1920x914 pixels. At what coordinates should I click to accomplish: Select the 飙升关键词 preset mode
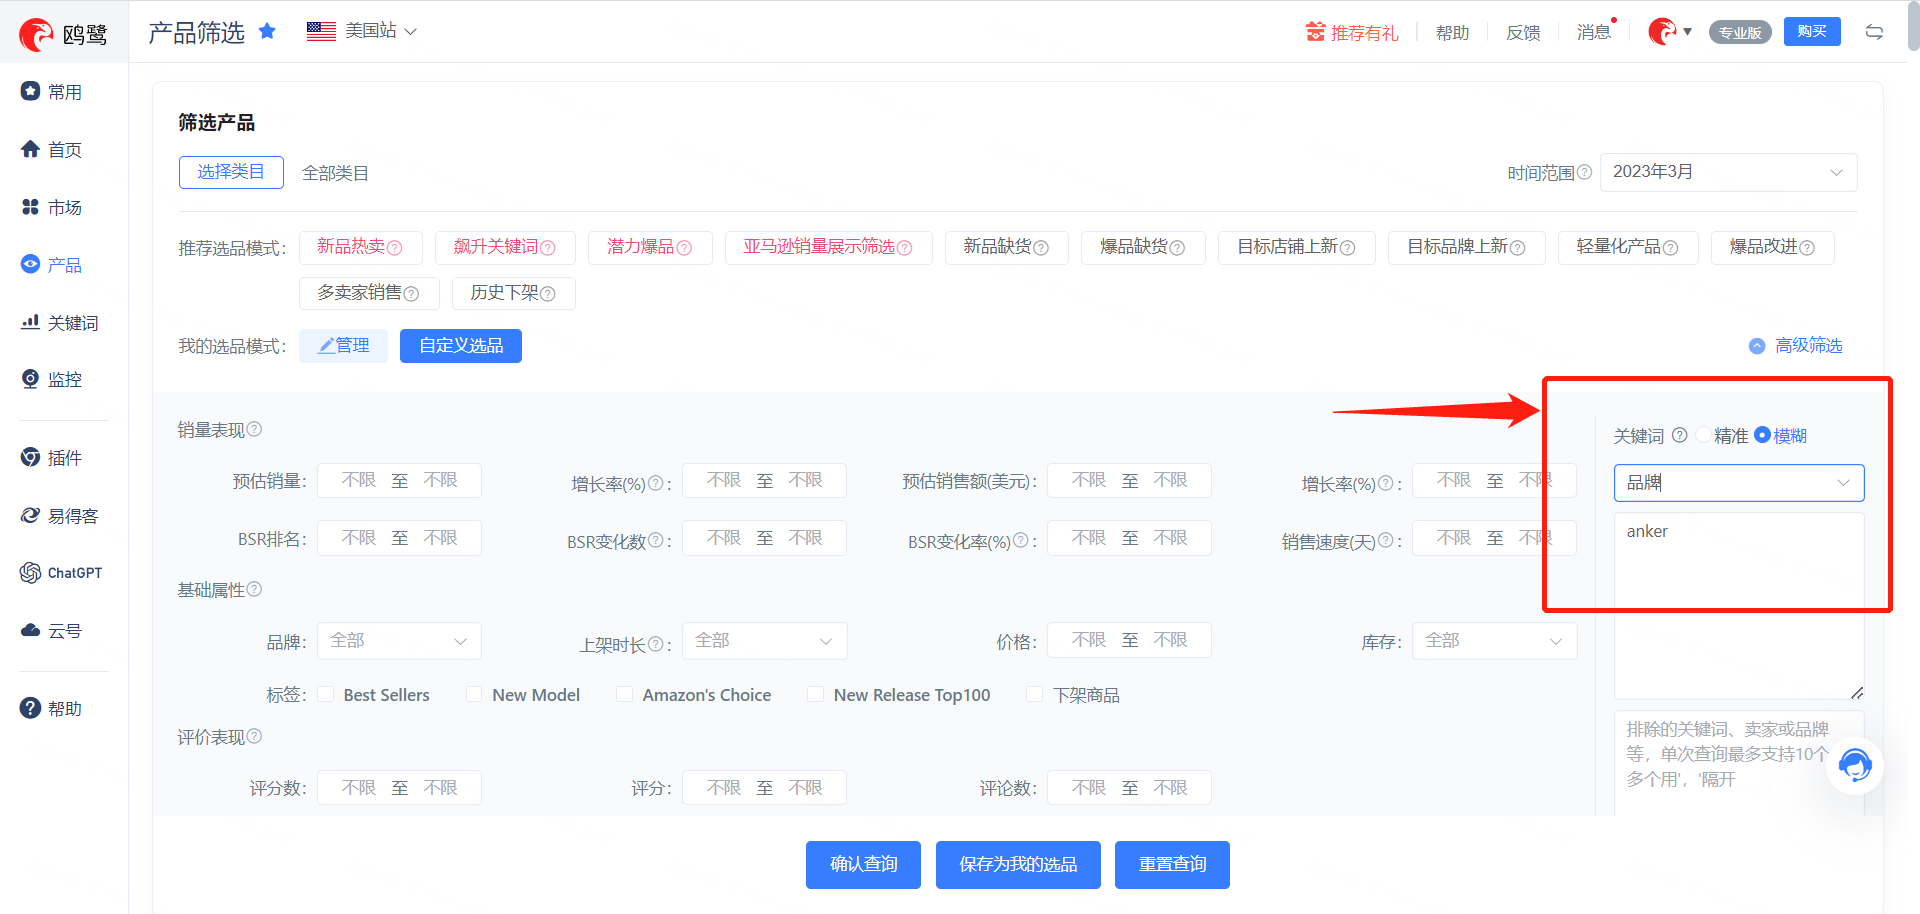click(505, 247)
